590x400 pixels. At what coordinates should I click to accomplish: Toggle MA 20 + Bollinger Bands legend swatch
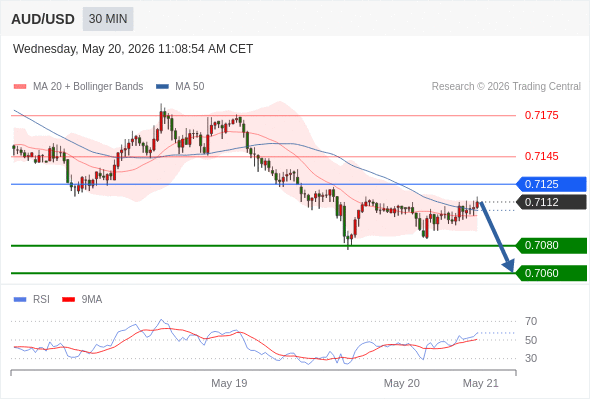click(20, 87)
